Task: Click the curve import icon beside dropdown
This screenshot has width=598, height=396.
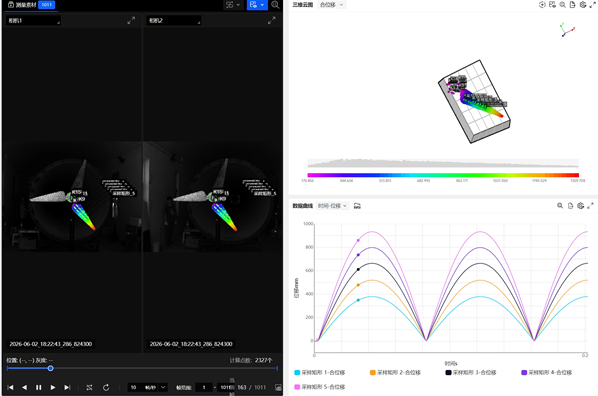Action: pos(357,206)
